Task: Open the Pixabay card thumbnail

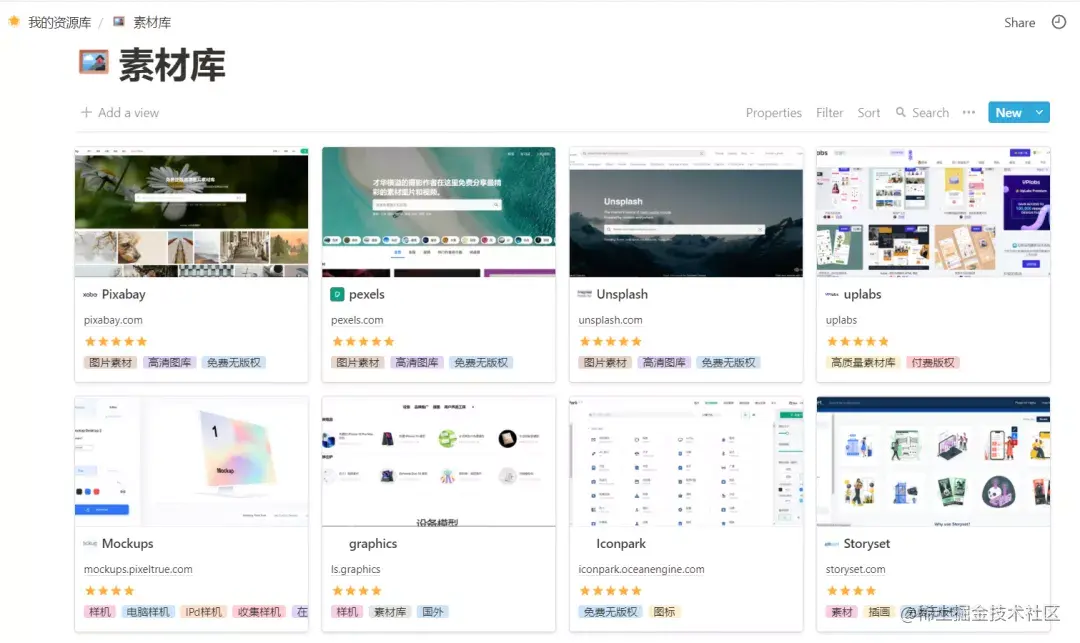Action: [x=191, y=212]
